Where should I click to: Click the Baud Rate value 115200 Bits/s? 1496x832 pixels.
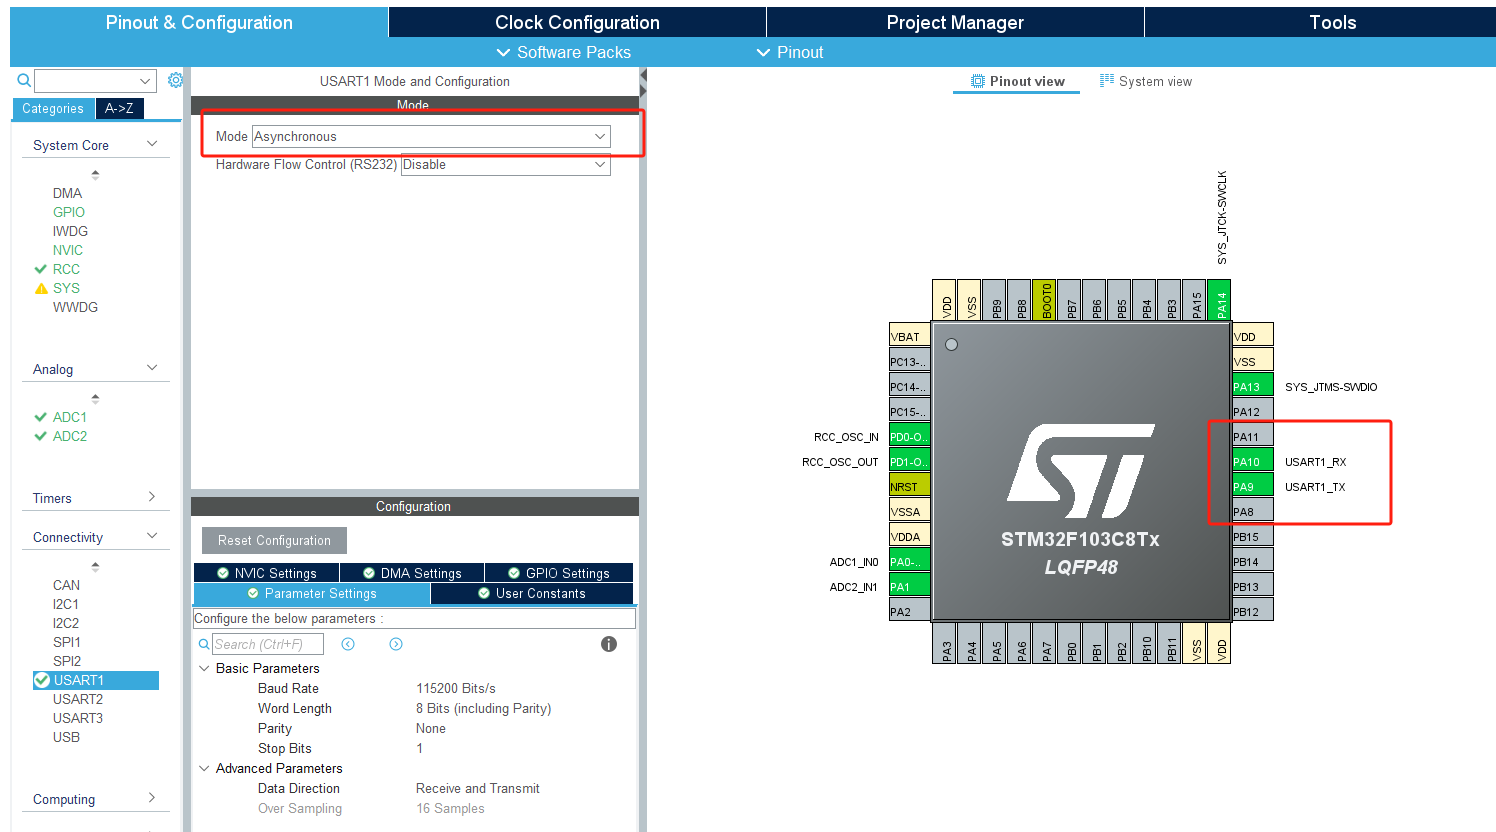coord(456,688)
